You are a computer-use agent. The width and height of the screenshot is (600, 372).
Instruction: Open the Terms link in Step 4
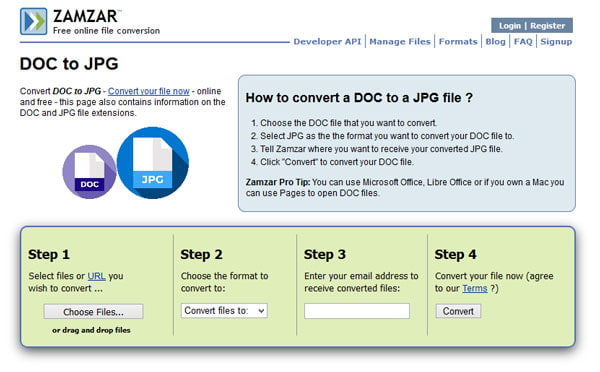tap(474, 288)
